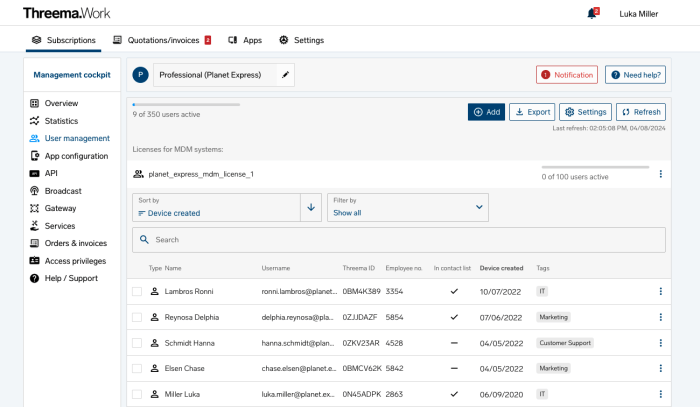Switch to the Apps tab
The width and height of the screenshot is (700, 407).
245,40
